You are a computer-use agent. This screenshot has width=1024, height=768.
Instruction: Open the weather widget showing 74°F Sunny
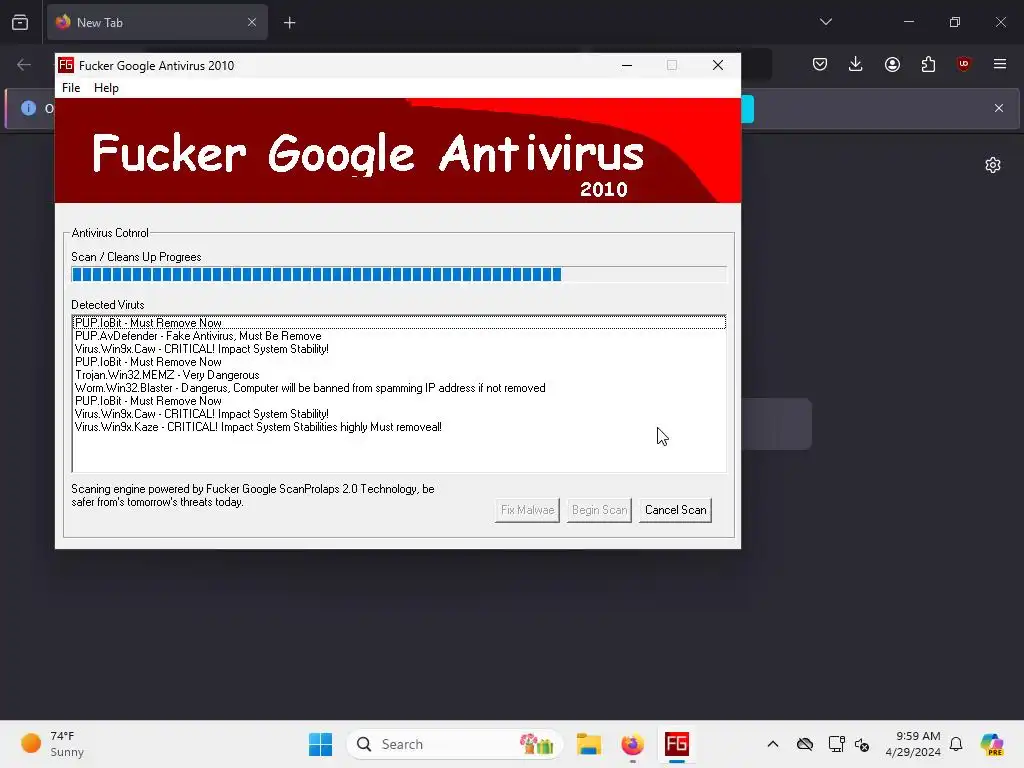pyautogui.click(x=53, y=744)
